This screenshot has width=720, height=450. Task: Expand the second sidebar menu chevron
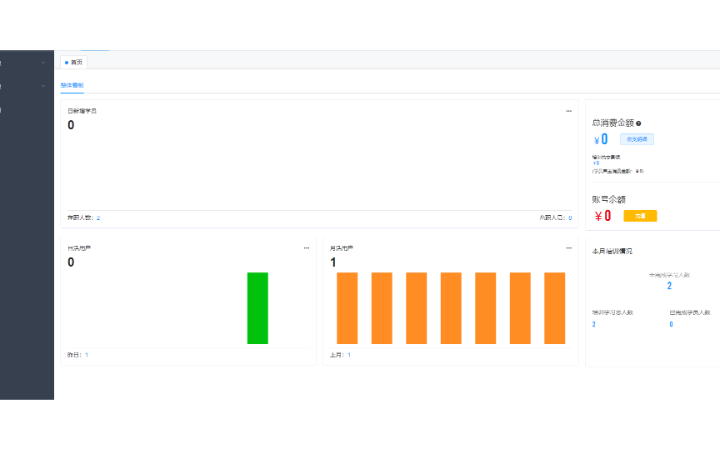click(43, 86)
